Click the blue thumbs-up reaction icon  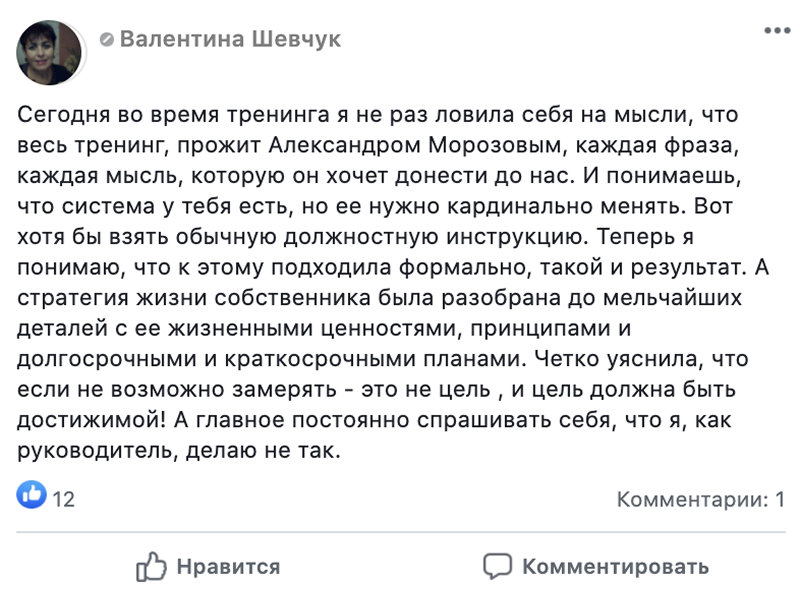coord(33,494)
